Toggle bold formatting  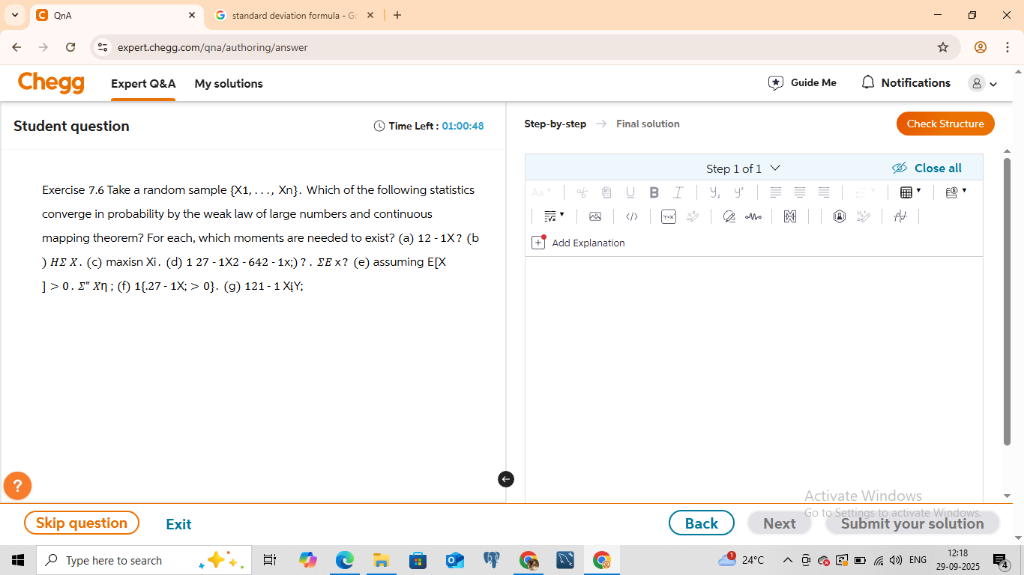[x=654, y=192]
